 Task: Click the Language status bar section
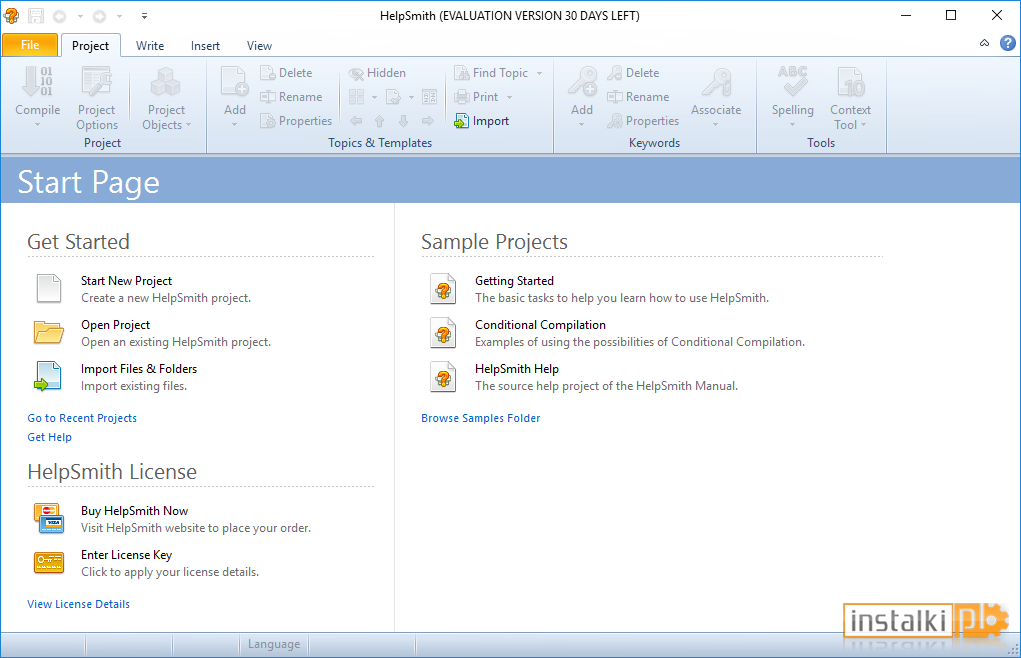click(273, 644)
